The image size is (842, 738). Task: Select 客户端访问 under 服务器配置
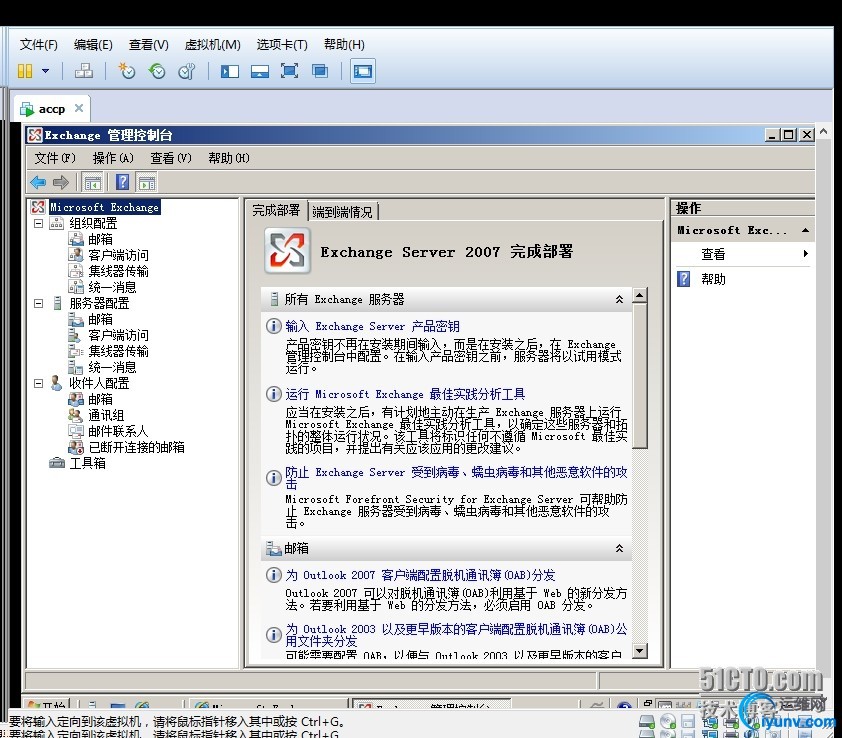[118, 335]
